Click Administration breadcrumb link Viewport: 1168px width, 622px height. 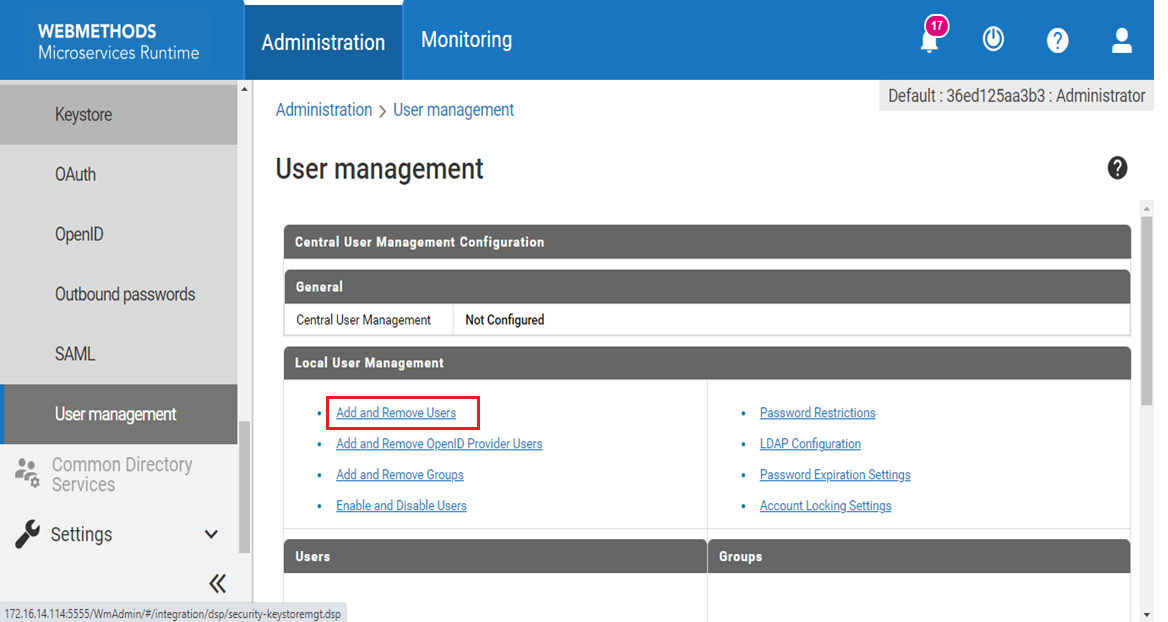[323, 110]
